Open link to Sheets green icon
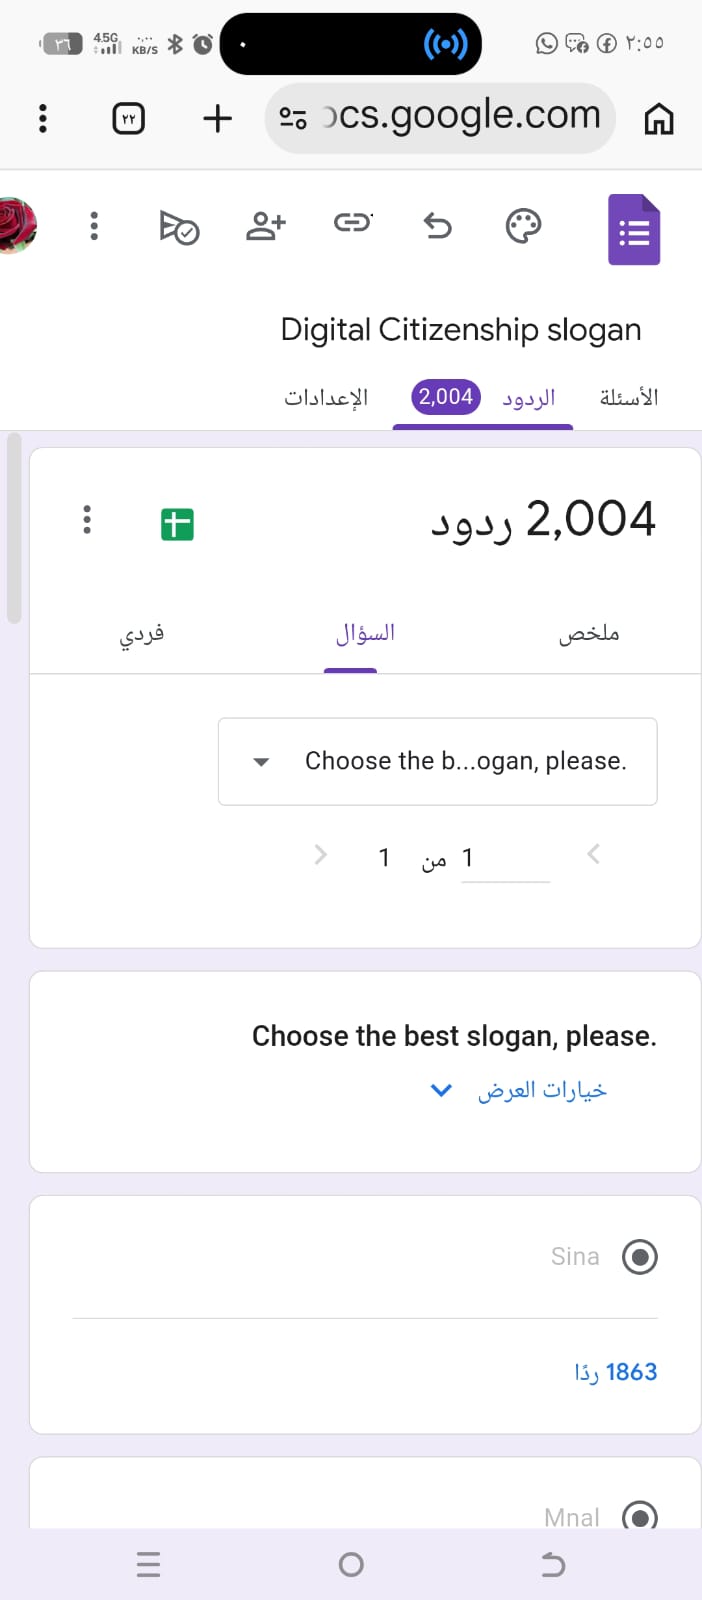This screenshot has height=1600, width=702. (x=177, y=524)
